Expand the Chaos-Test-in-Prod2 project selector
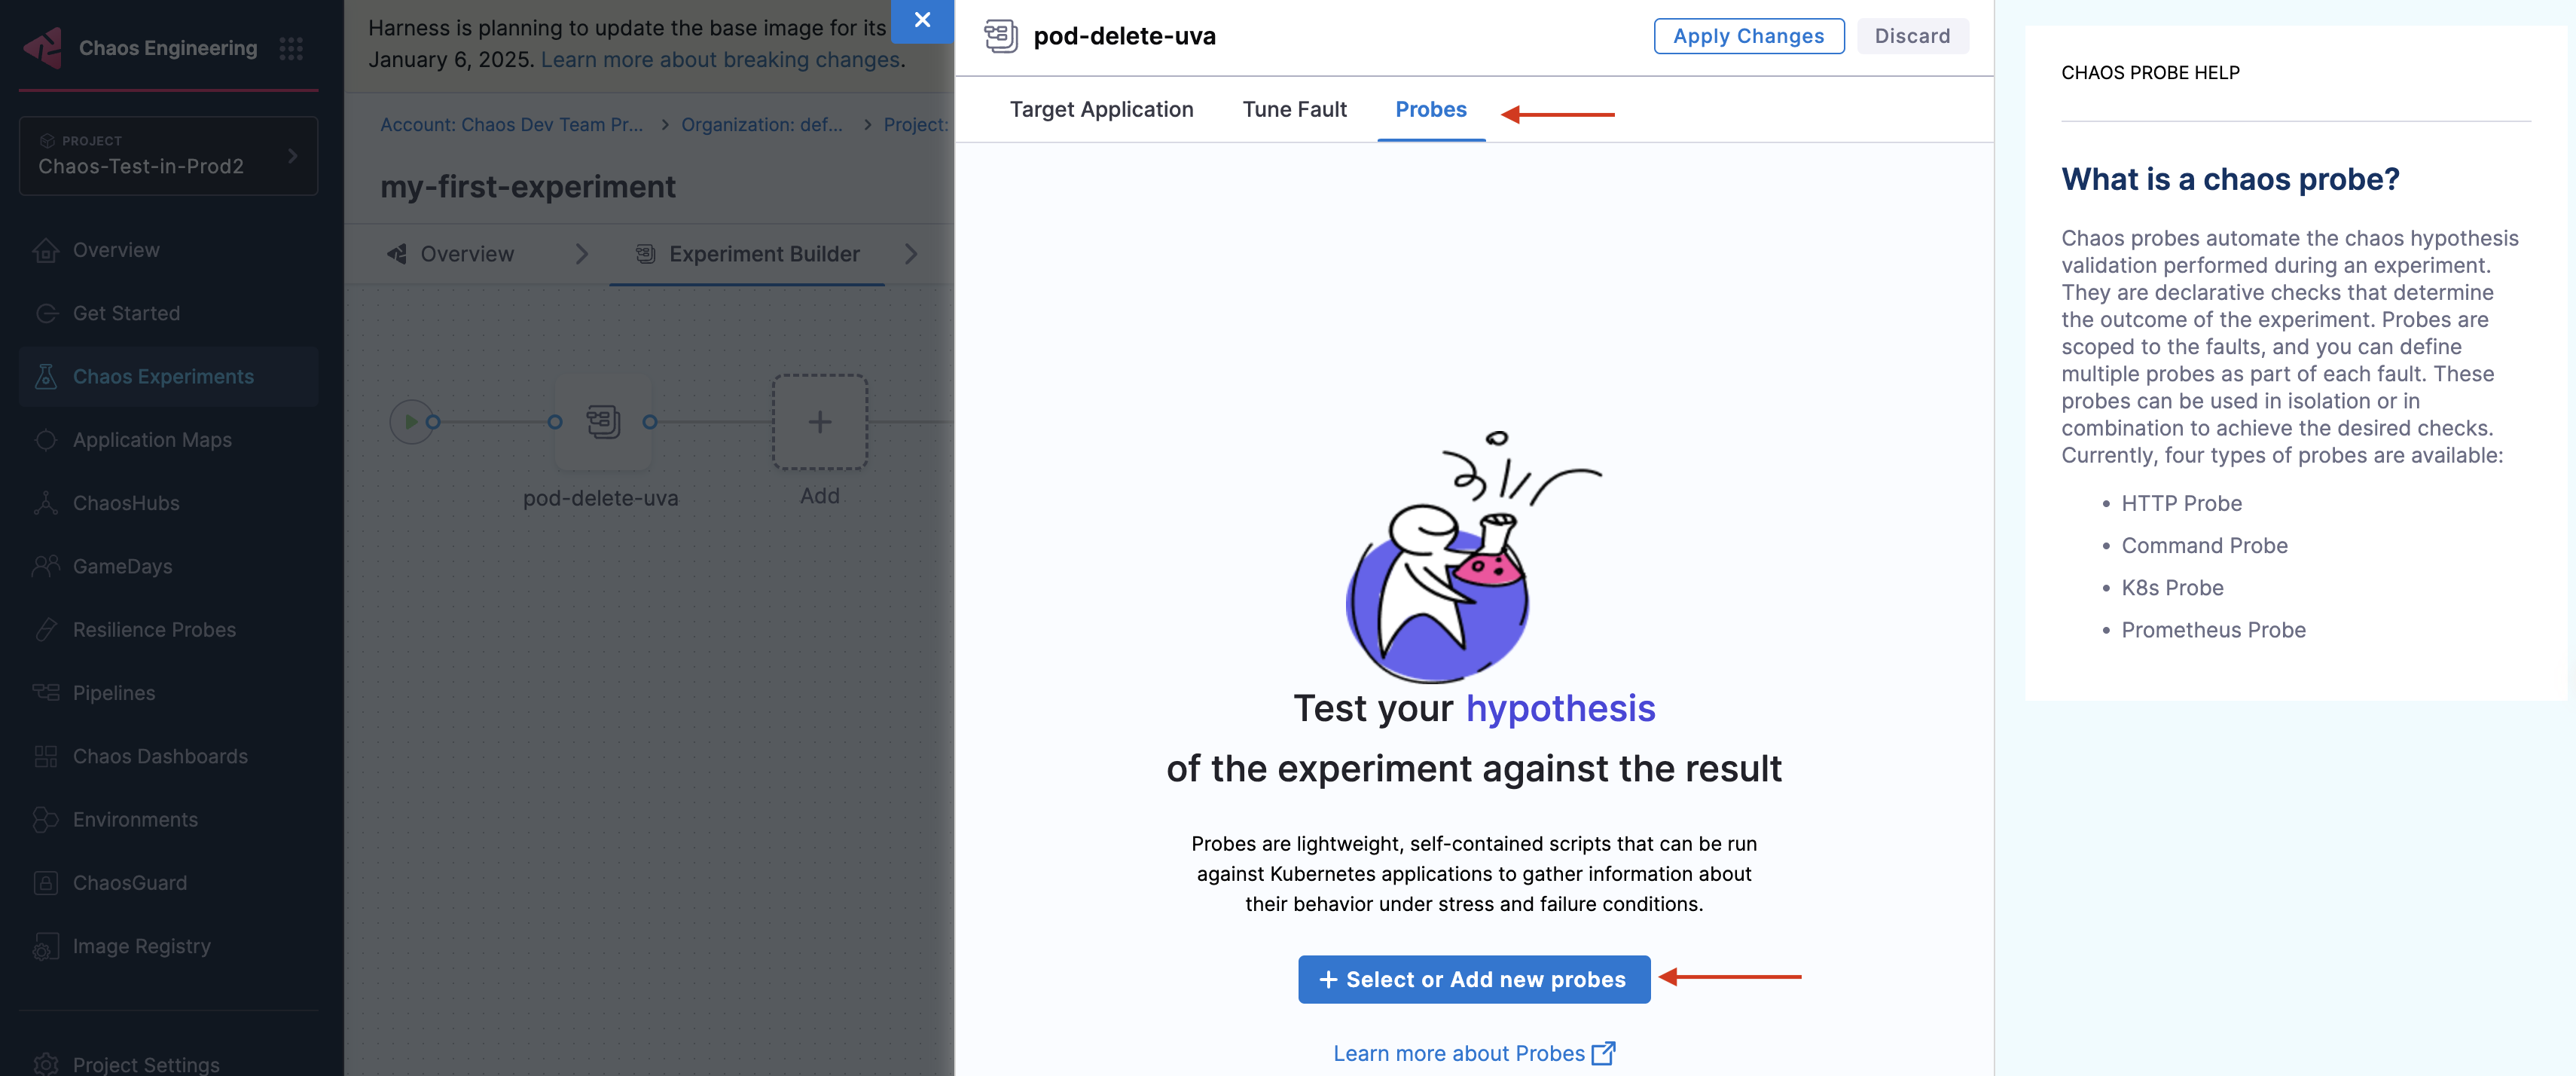This screenshot has width=2576, height=1076. (x=168, y=155)
